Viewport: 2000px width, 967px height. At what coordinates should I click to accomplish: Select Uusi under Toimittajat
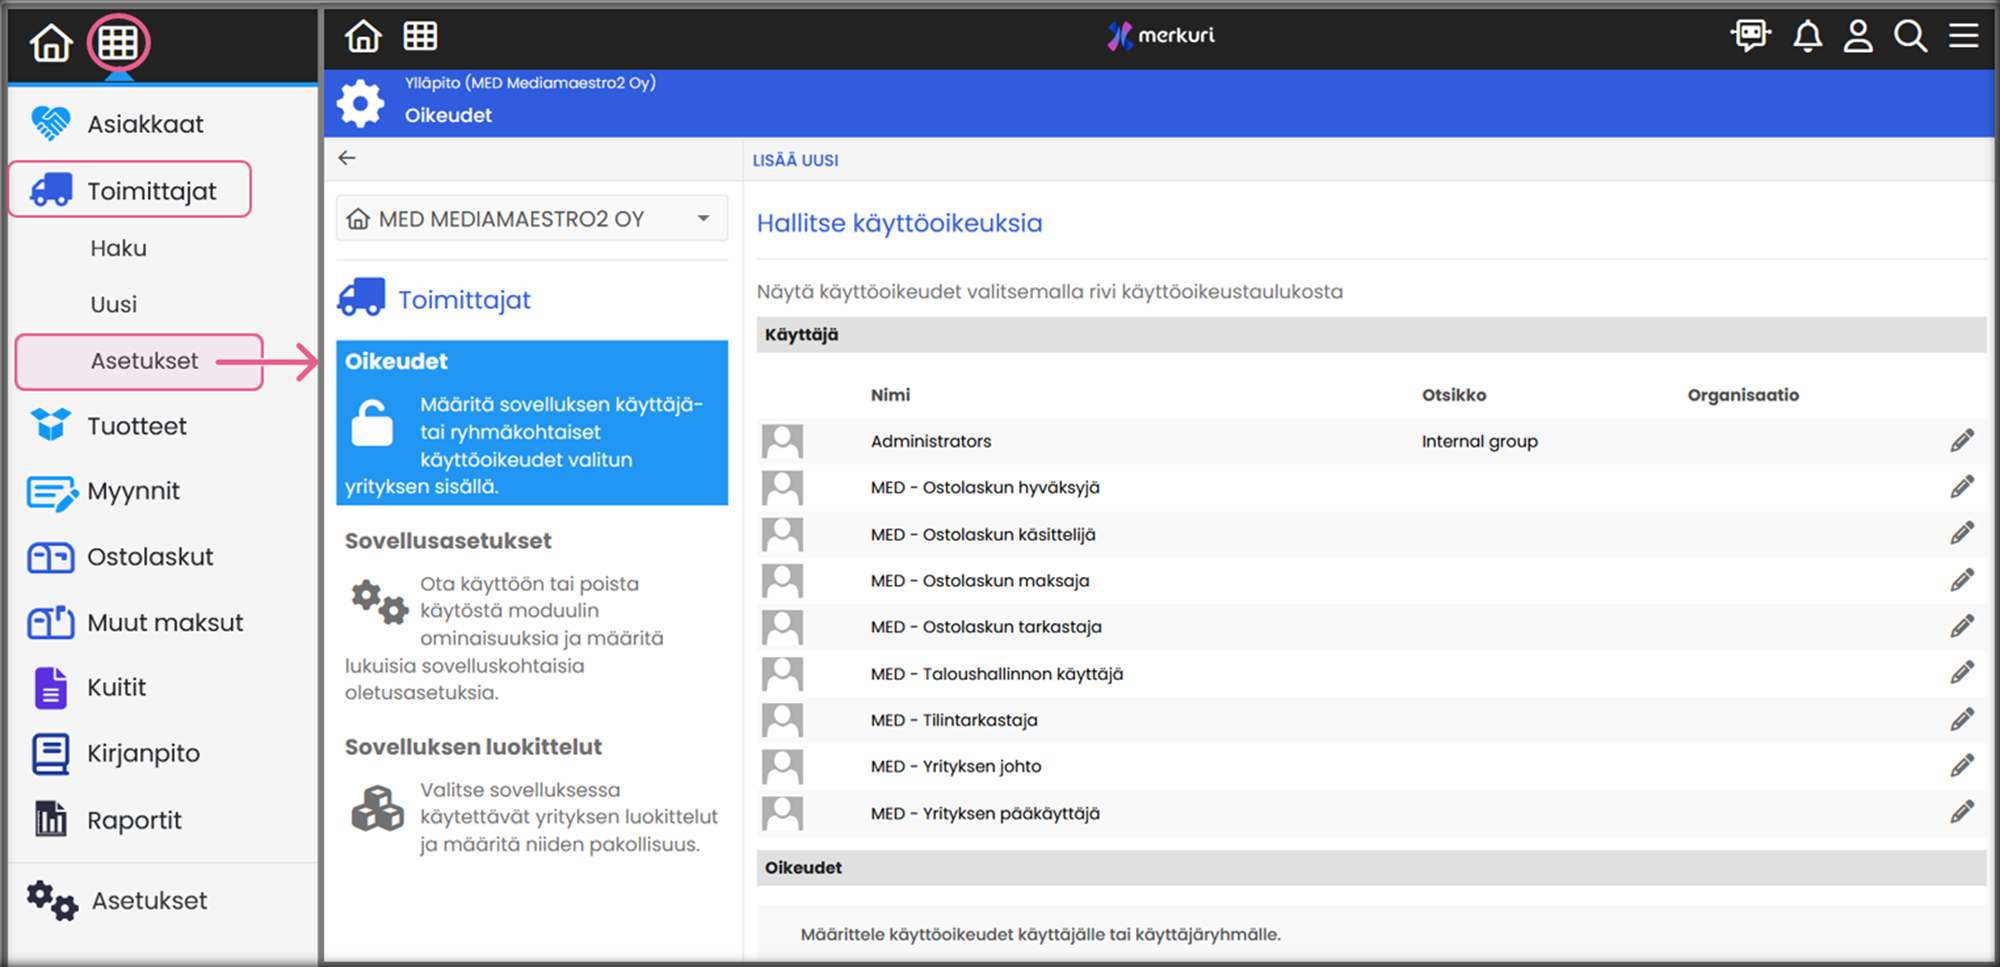coord(114,304)
